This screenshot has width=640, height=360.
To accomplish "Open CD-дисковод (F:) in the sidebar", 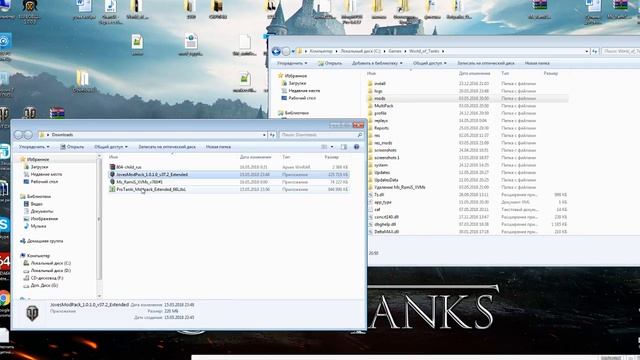I will [47, 278].
